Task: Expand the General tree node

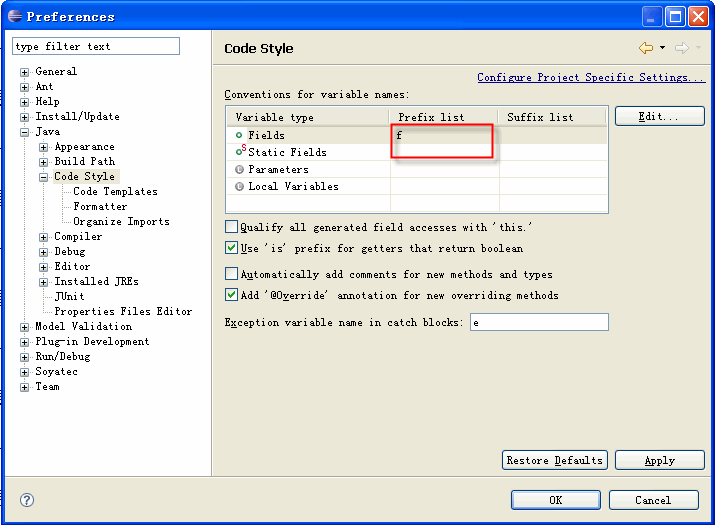Action: coord(25,72)
